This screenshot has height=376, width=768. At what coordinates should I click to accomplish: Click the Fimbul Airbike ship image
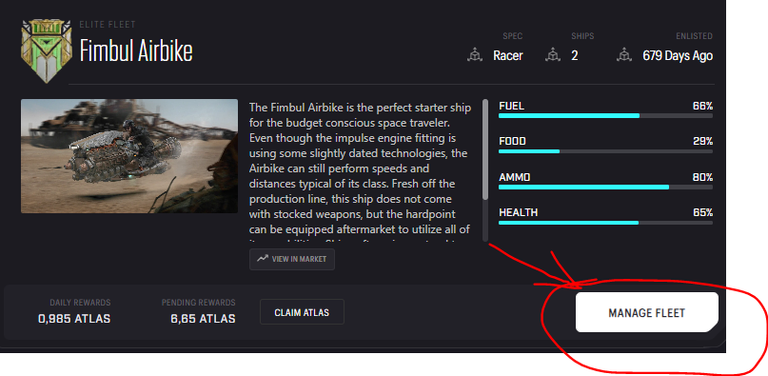[x=129, y=156]
